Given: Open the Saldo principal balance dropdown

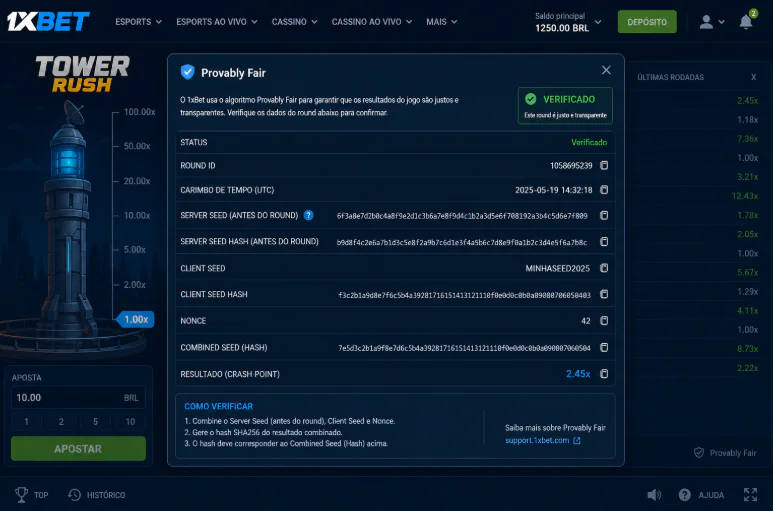Looking at the screenshot, I should pyautogui.click(x=568, y=22).
